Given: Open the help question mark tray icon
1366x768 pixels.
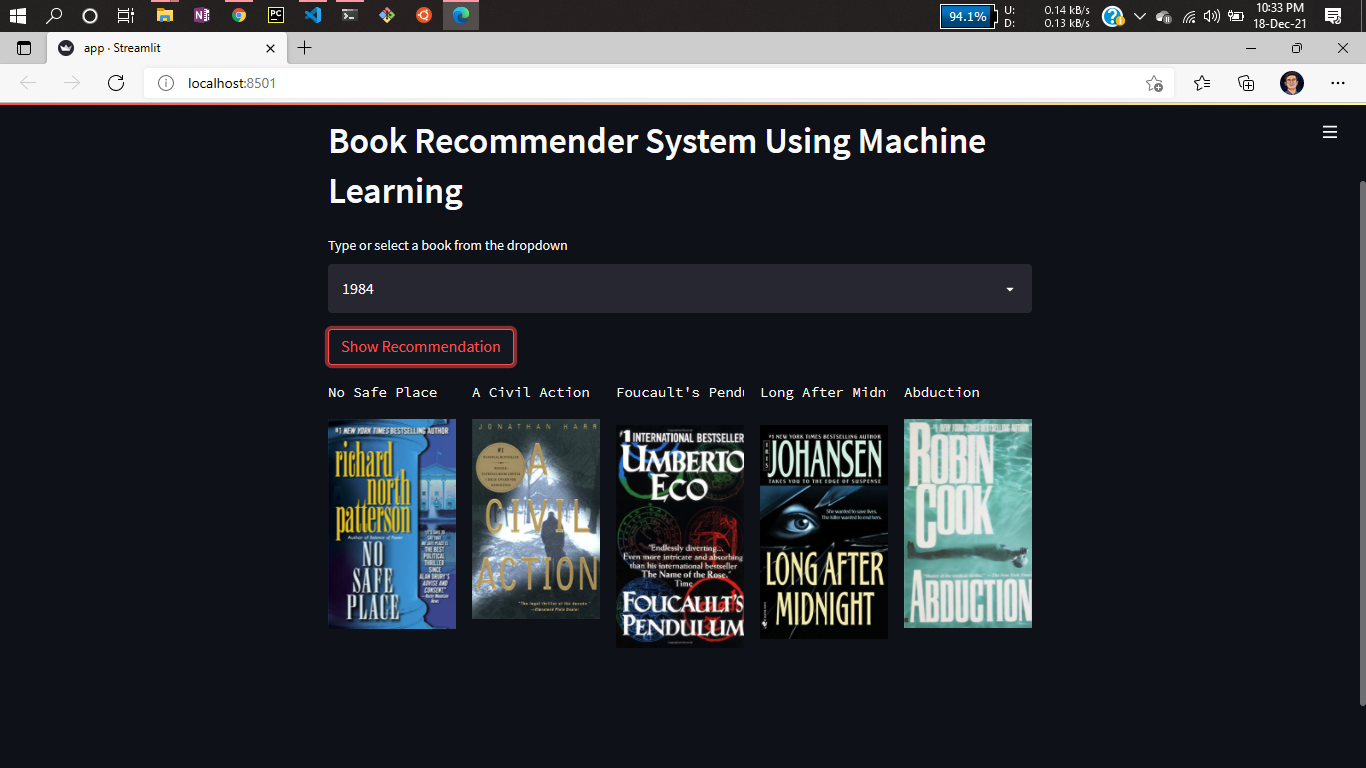Looking at the screenshot, I should 1112,16.
